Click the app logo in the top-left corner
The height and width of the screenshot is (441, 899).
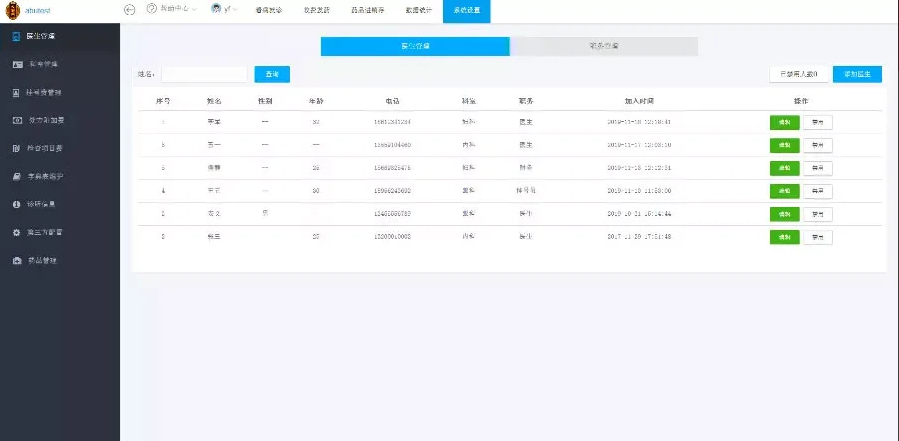point(13,9)
